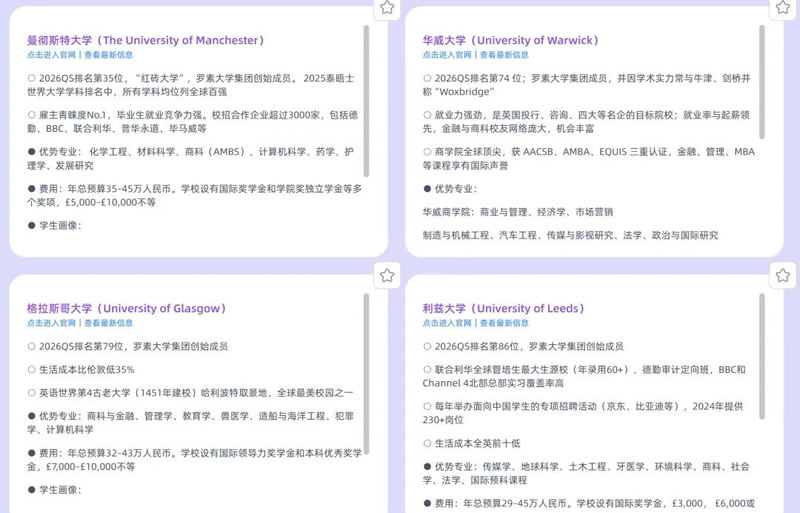Select the 华威大学 card title
This screenshot has width=800, height=513.
[x=510, y=40]
